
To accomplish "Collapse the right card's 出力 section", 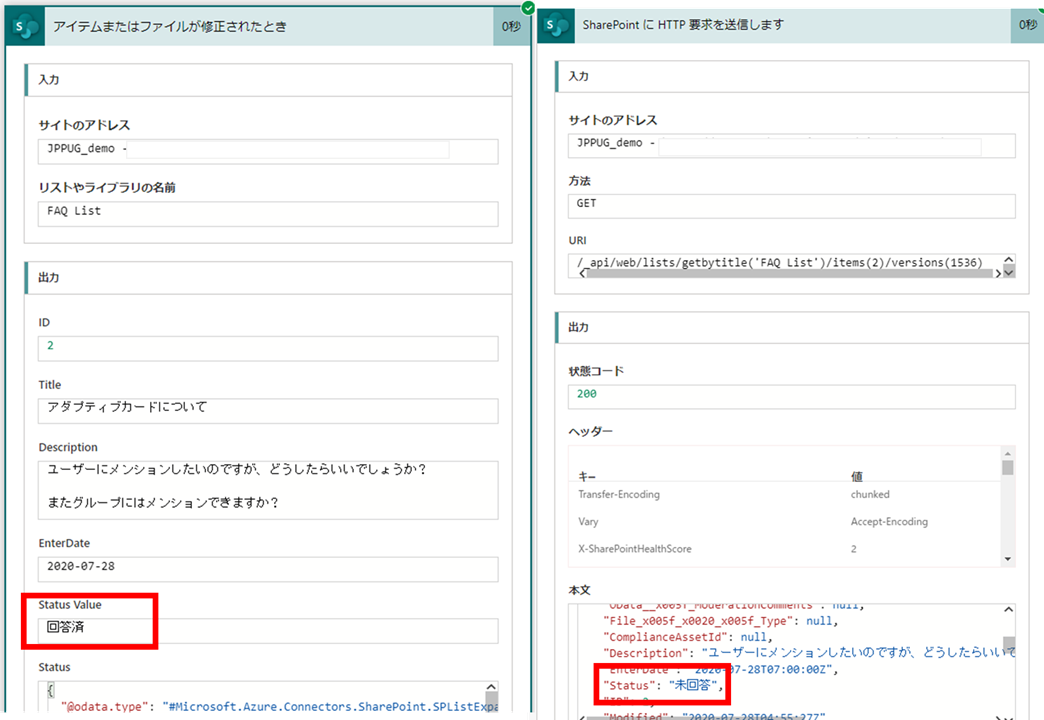I will point(792,328).
